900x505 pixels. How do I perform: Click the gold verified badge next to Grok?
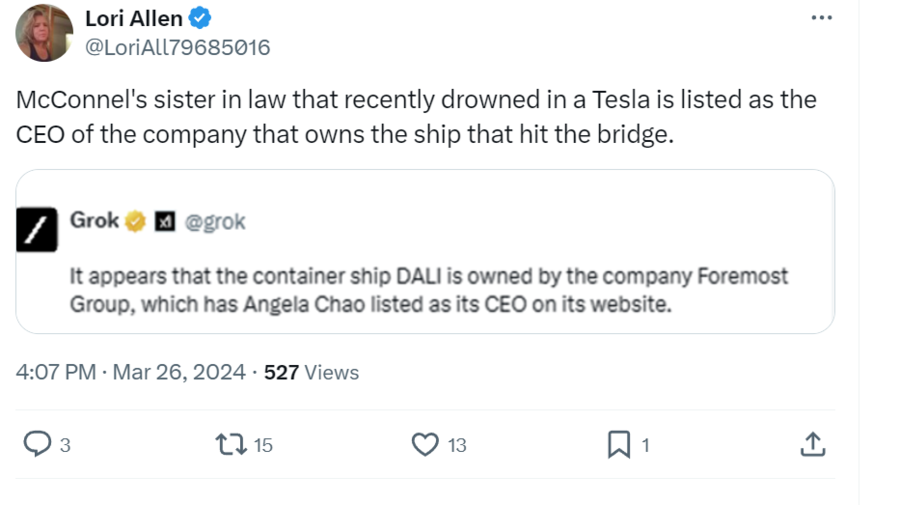click(x=135, y=221)
